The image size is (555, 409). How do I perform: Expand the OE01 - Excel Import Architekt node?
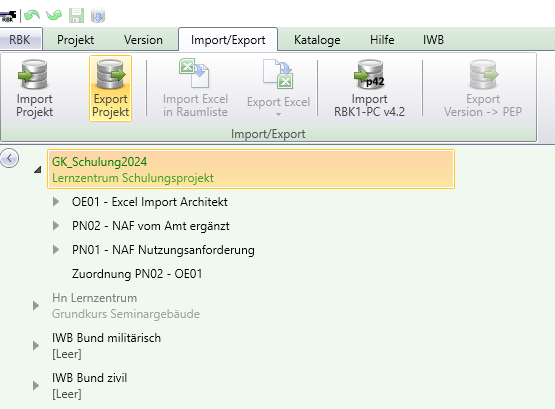click(x=56, y=202)
